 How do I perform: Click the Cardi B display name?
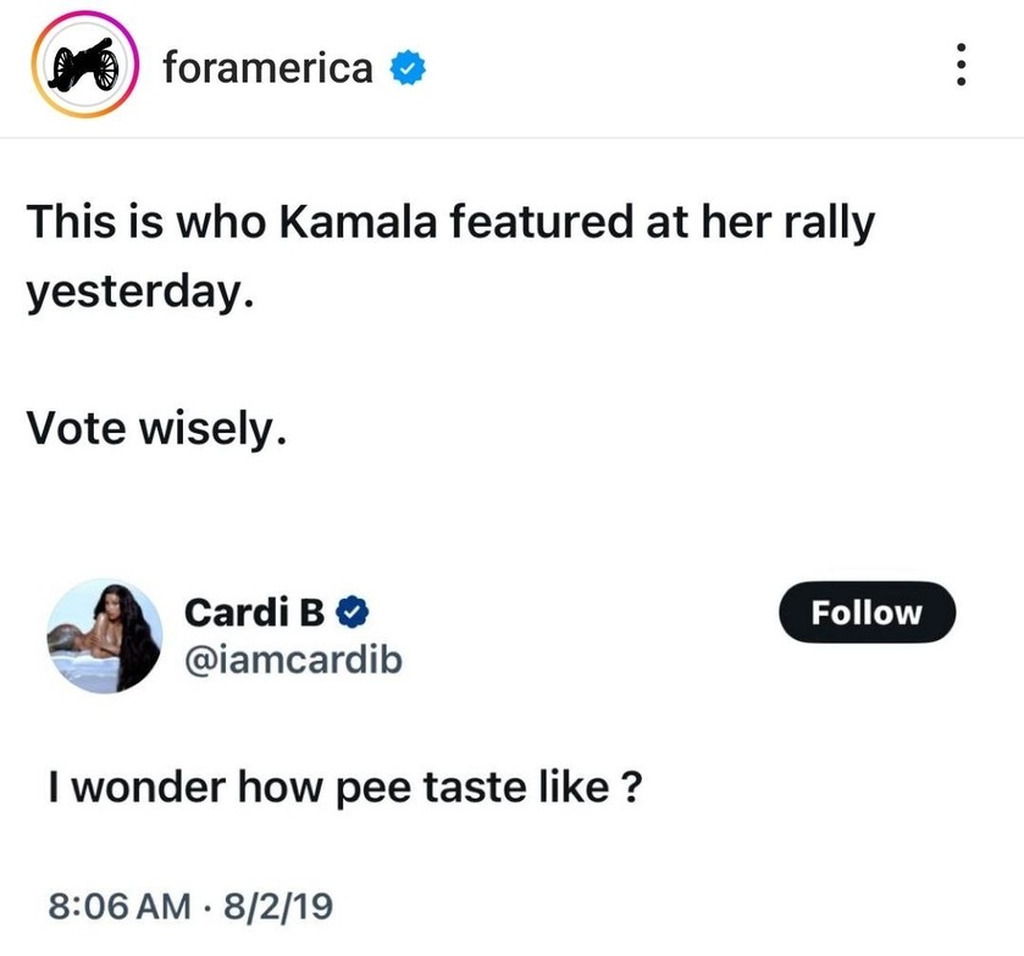point(254,611)
